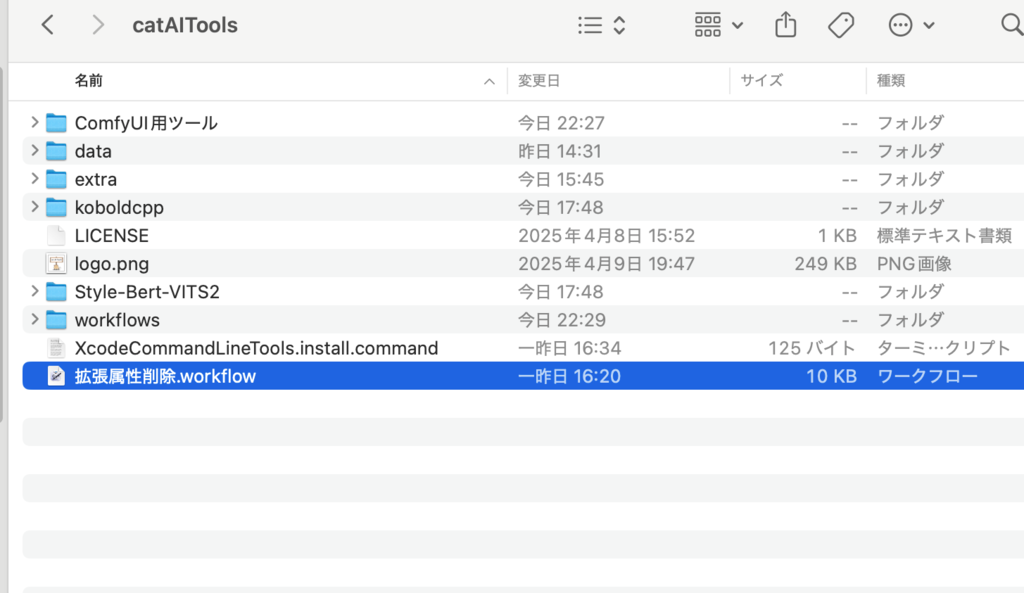Click the 125 バイト size value

(812, 348)
